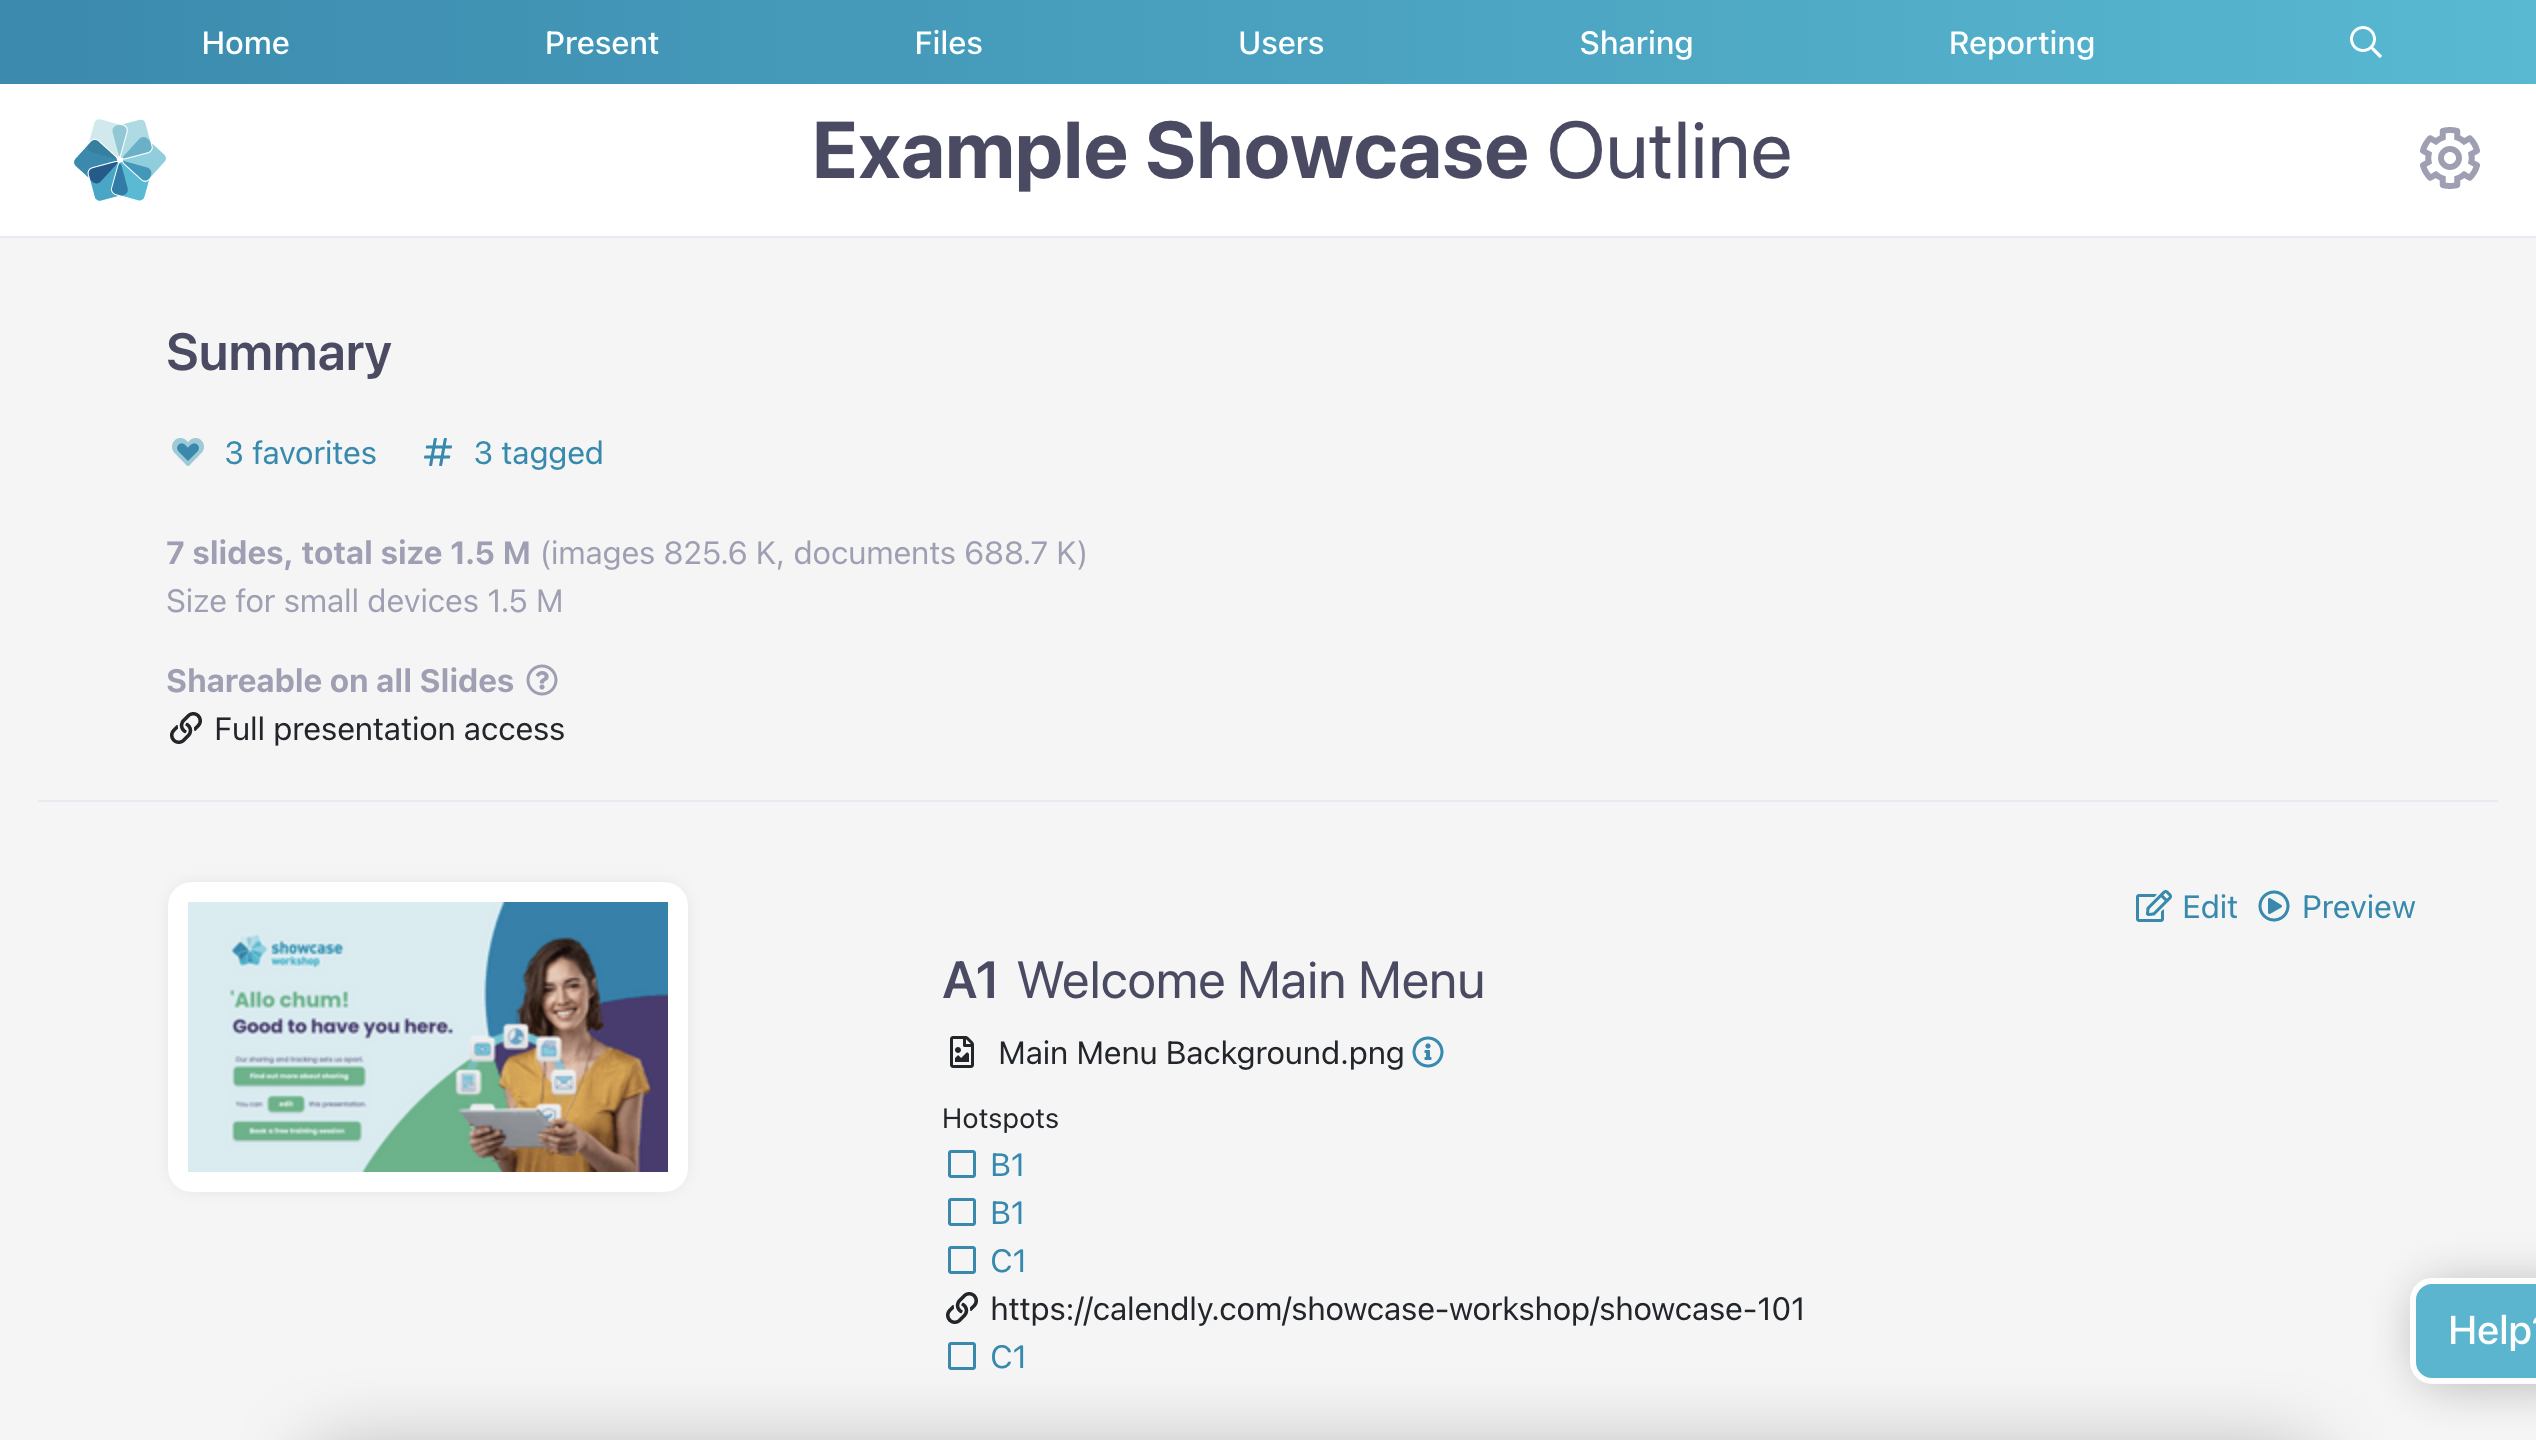Click the second B1 hotspot box
This screenshot has width=2536, height=1440.
click(x=961, y=1212)
